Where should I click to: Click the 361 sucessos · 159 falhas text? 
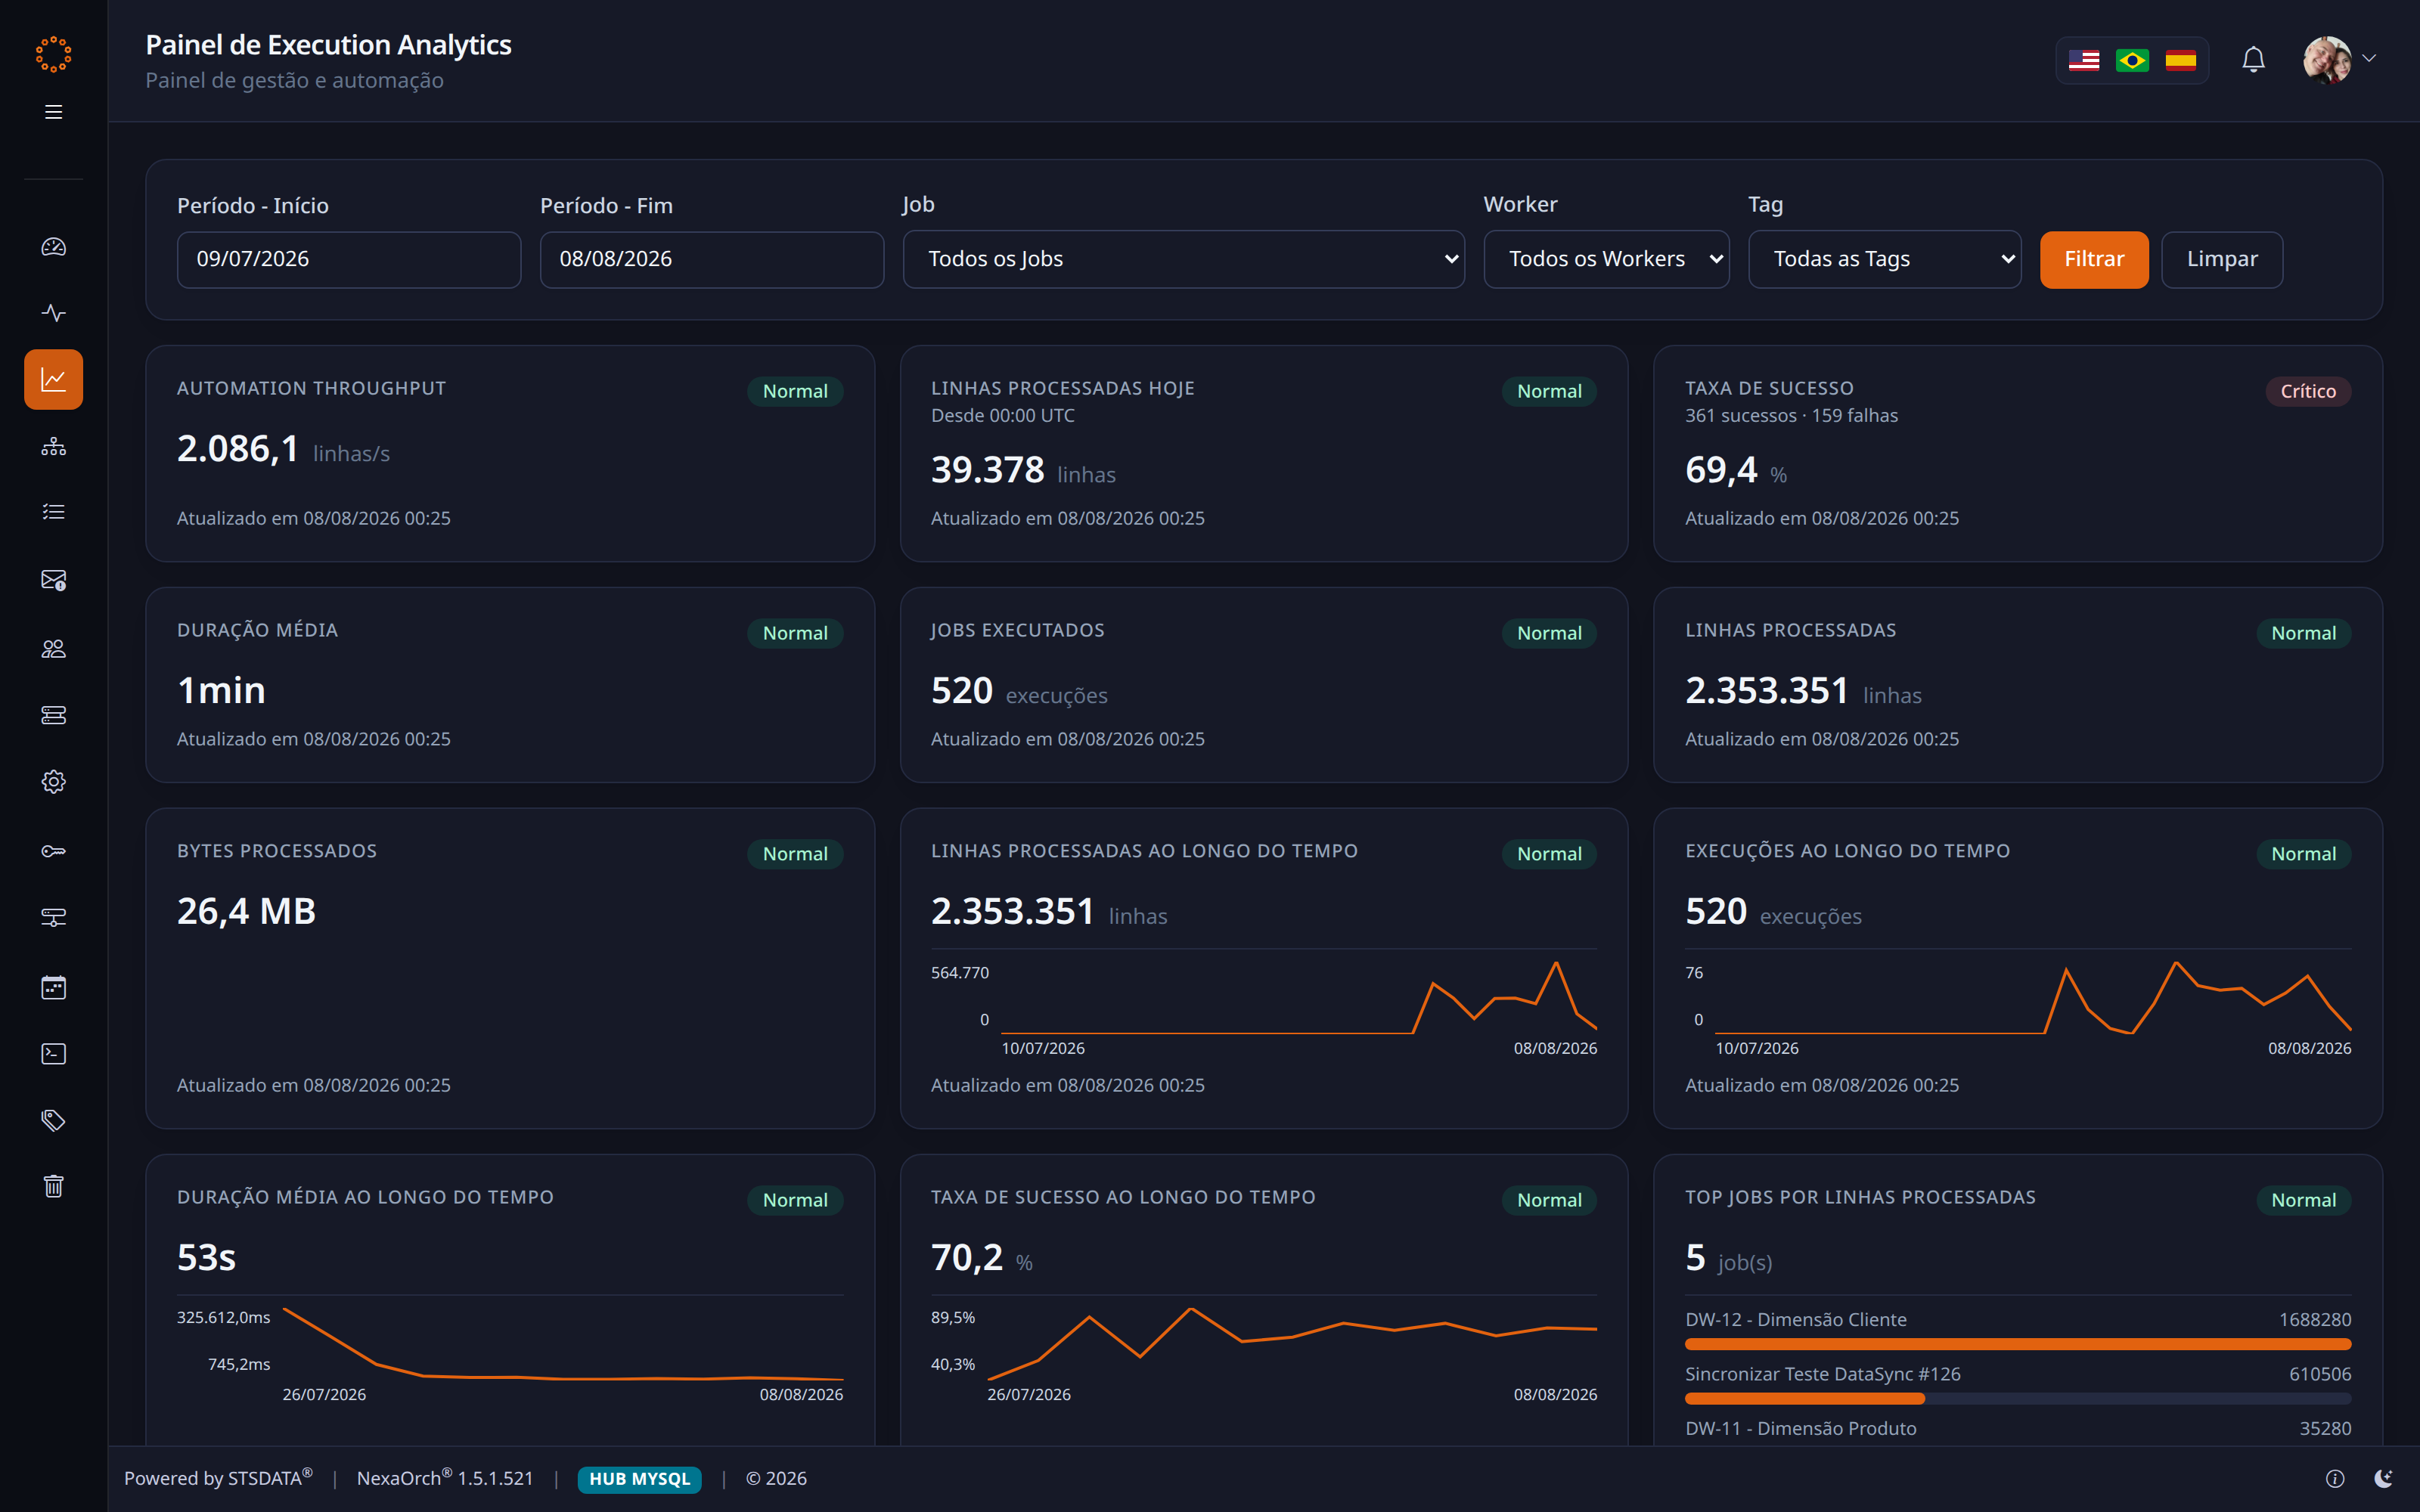[x=1792, y=416]
